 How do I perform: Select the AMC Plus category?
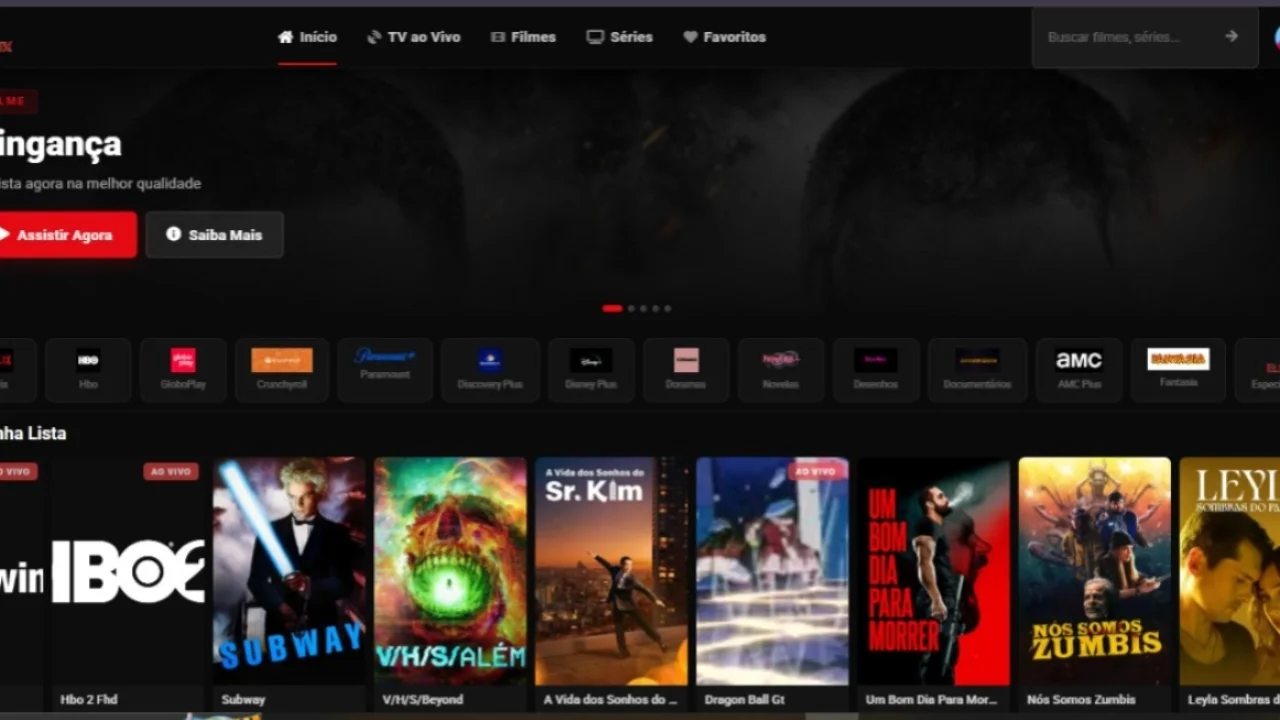click(1079, 370)
